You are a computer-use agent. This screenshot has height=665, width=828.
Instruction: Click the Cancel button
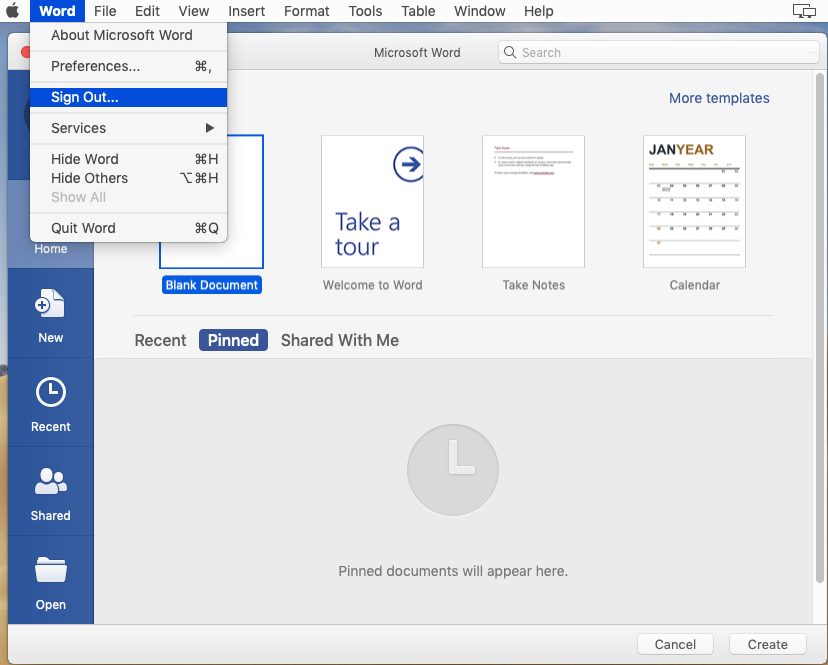coord(675,644)
